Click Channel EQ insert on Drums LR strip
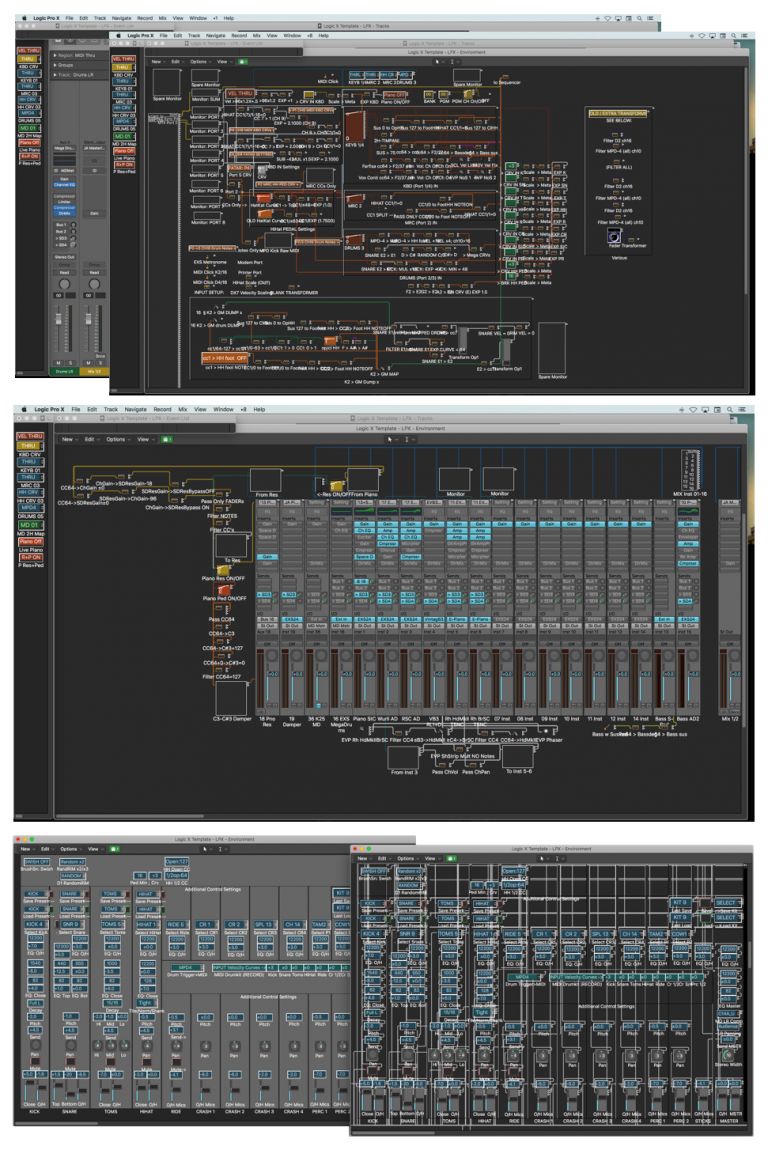768x1150 pixels. pyautogui.click(x=65, y=185)
